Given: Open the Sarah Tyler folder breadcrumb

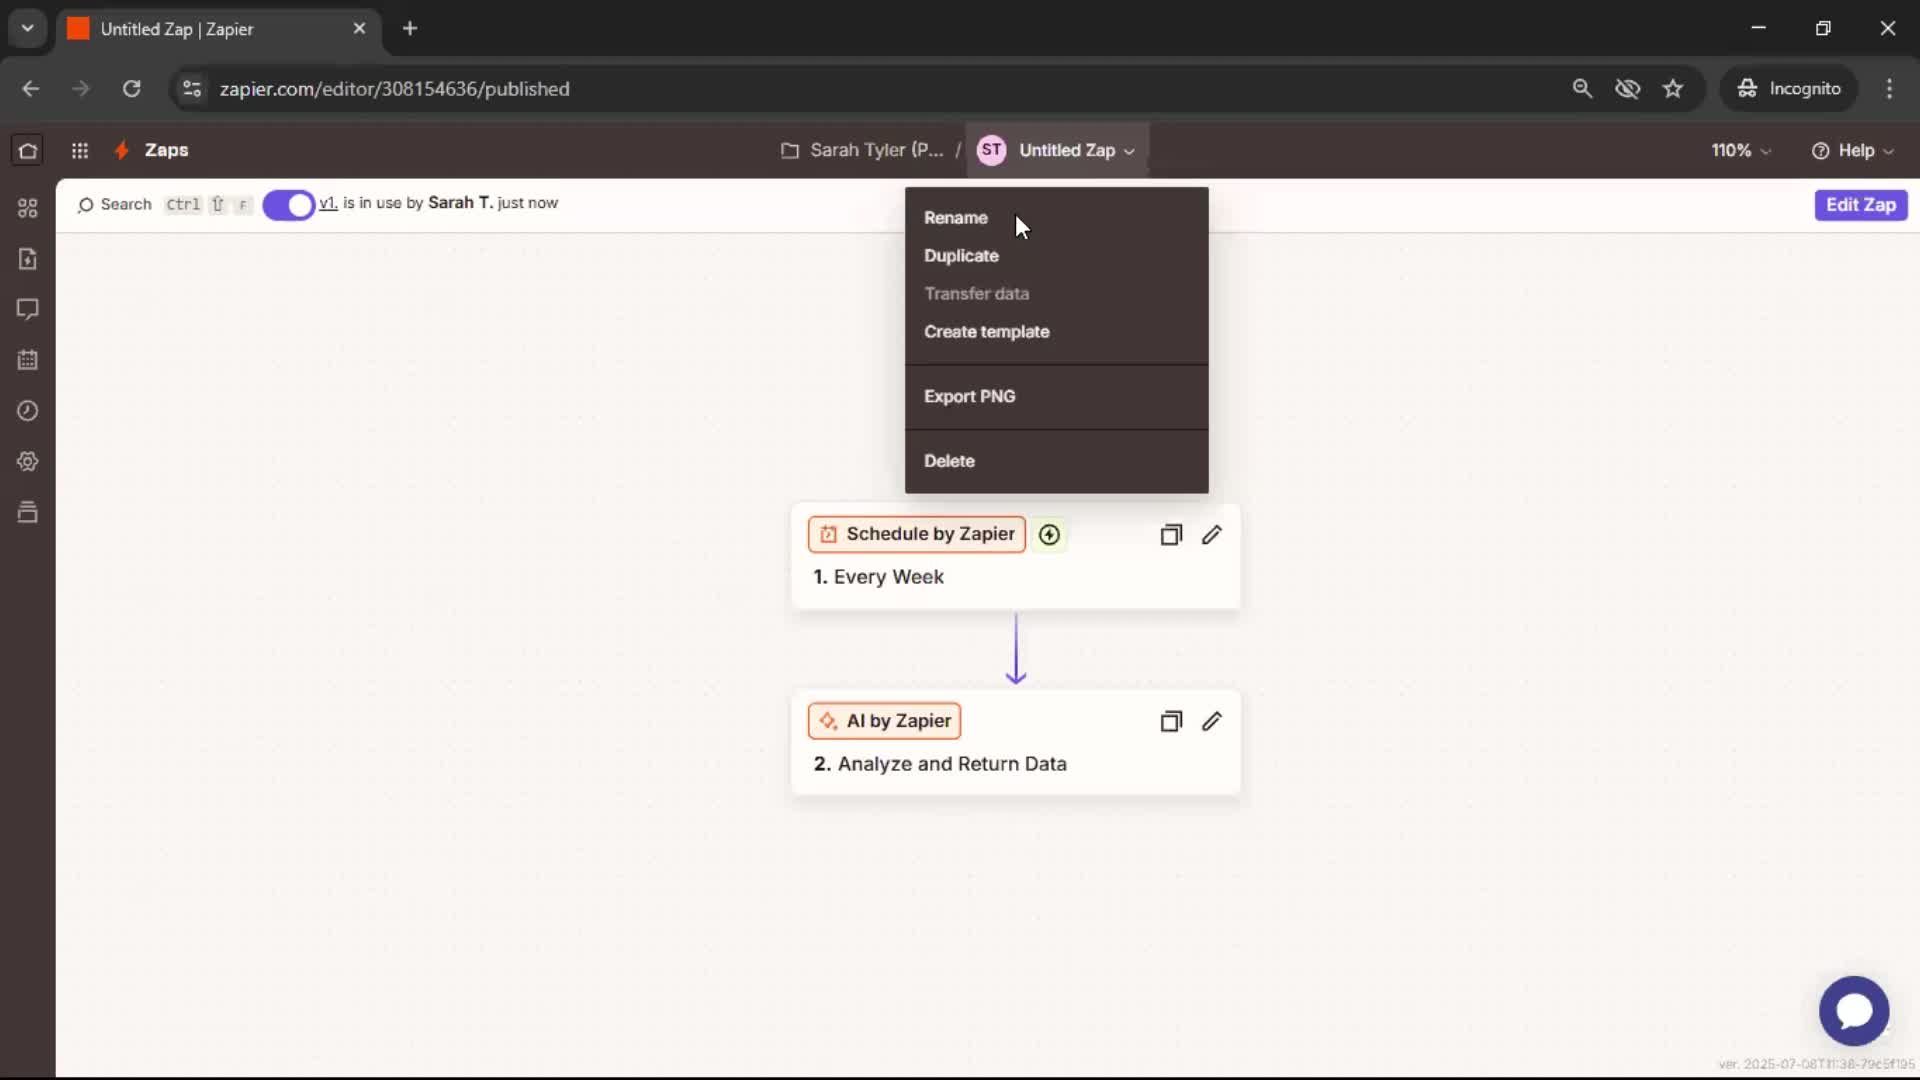Looking at the screenshot, I should (876, 150).
